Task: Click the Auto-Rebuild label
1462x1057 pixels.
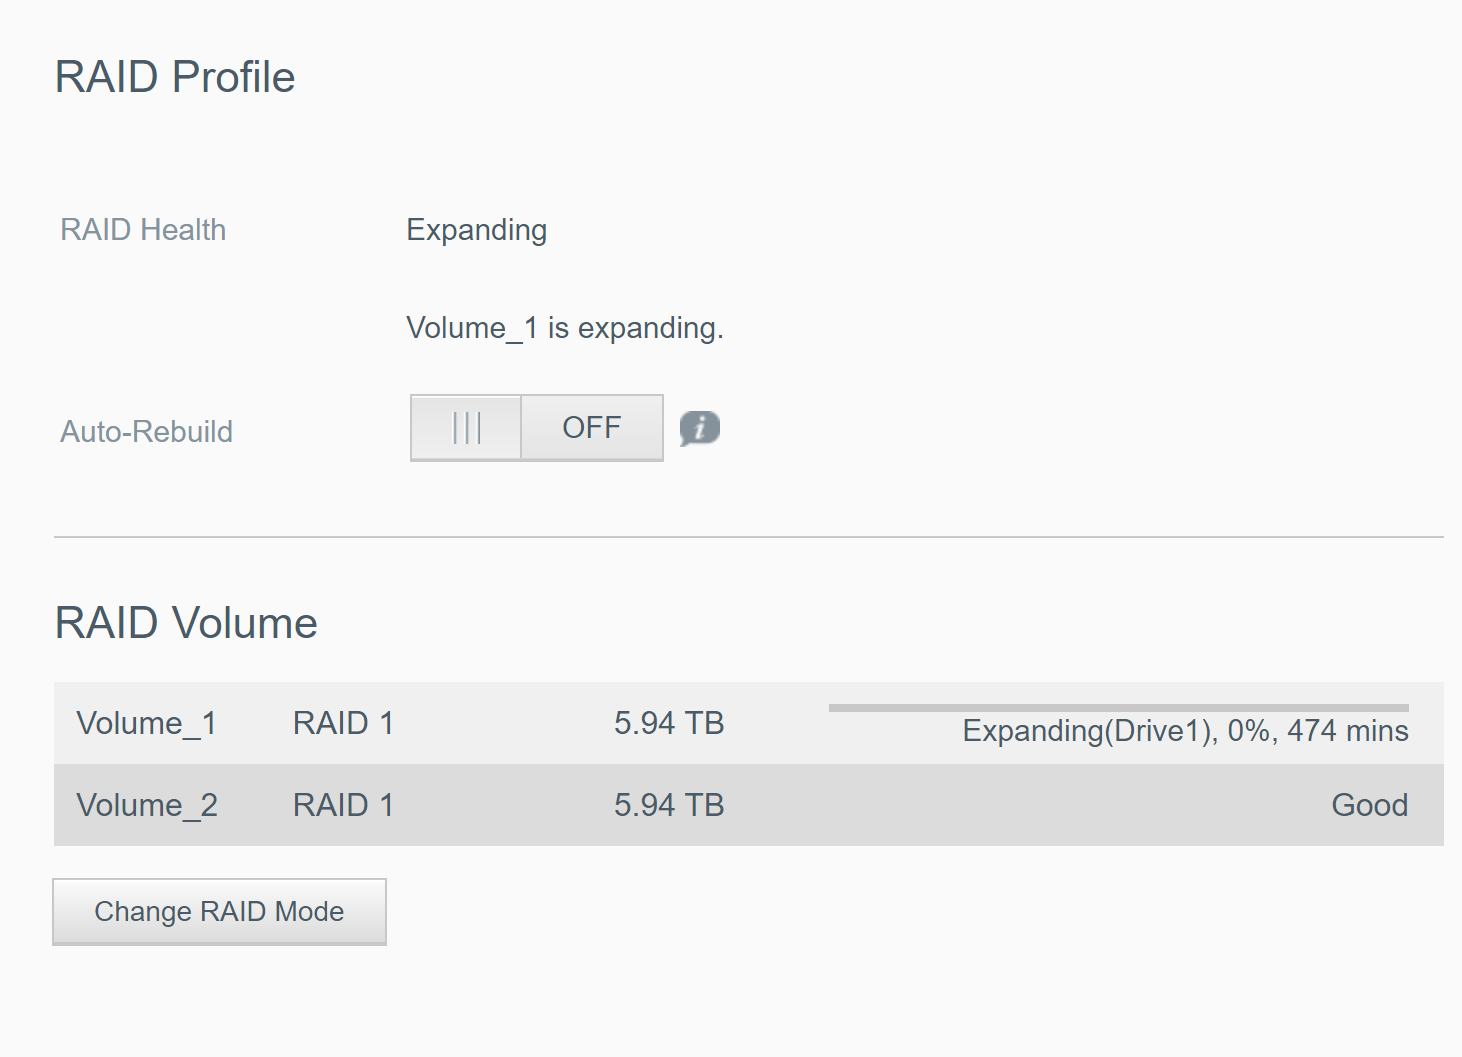Action: [146, 432]
